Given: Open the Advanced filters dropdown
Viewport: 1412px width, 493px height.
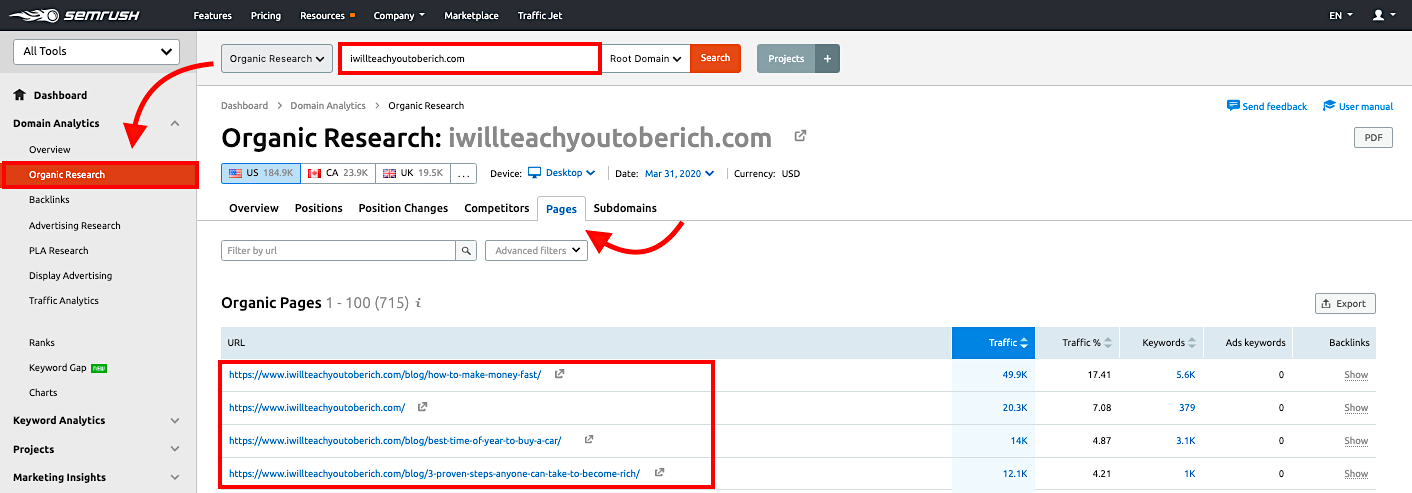Looking at the screenshot, I should pos(536,251).
